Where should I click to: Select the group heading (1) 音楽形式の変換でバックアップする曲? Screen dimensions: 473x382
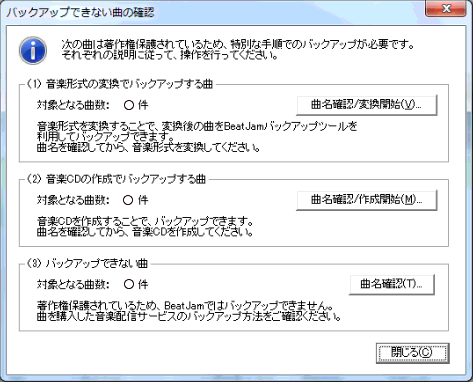119,84
